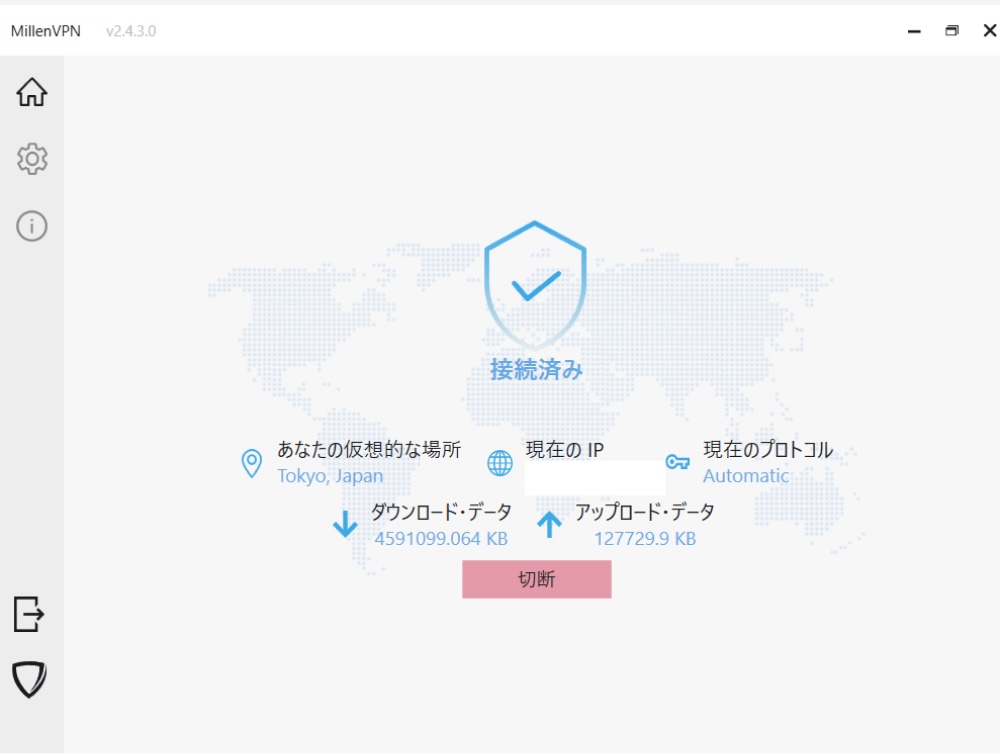Click the download data value 4591099.064 KB
Viewport: 1000px width, 754px height.
[x=441, y=539]
